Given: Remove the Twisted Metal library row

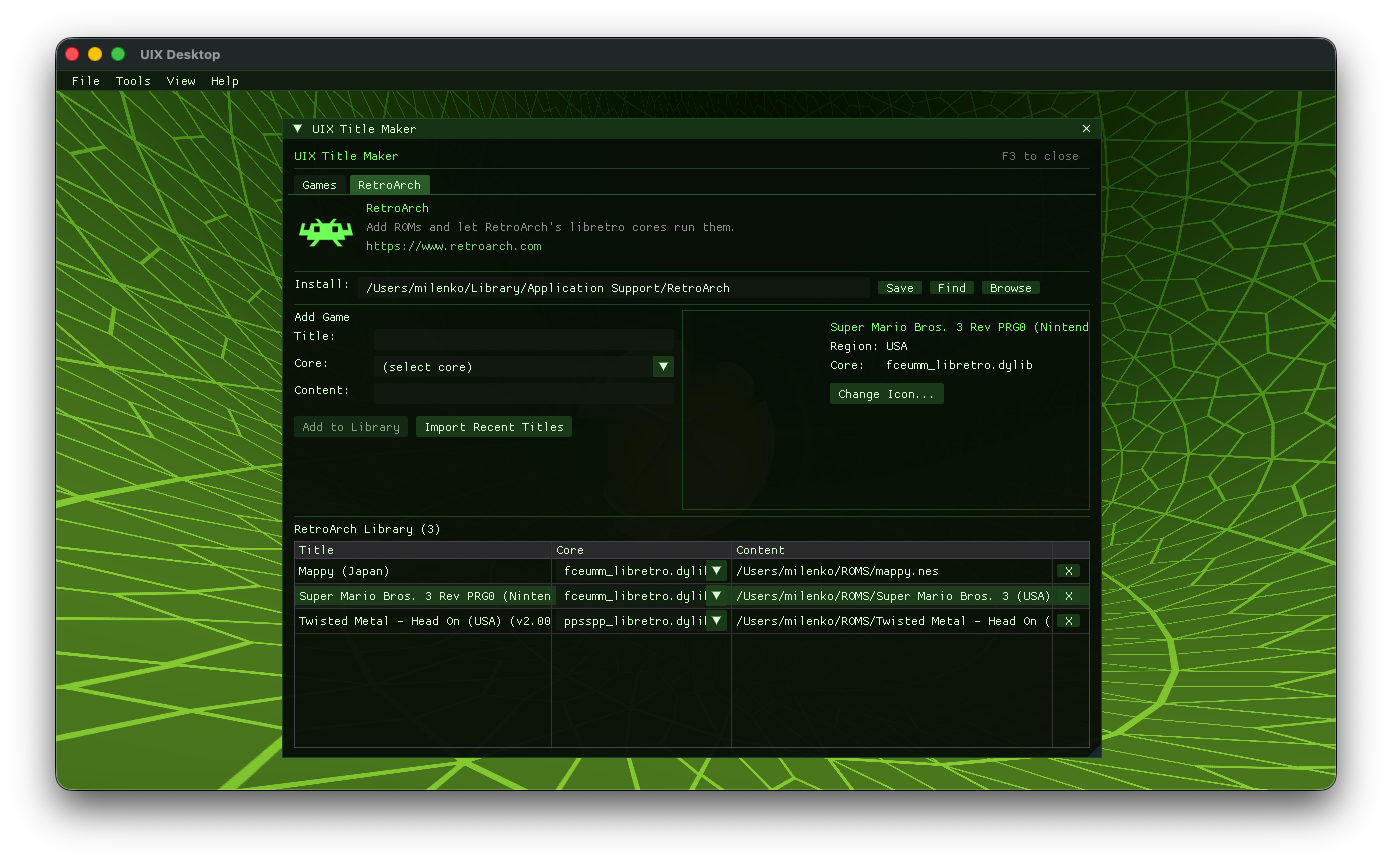Looking at the screenshot, I should (x=1068, y=621).
